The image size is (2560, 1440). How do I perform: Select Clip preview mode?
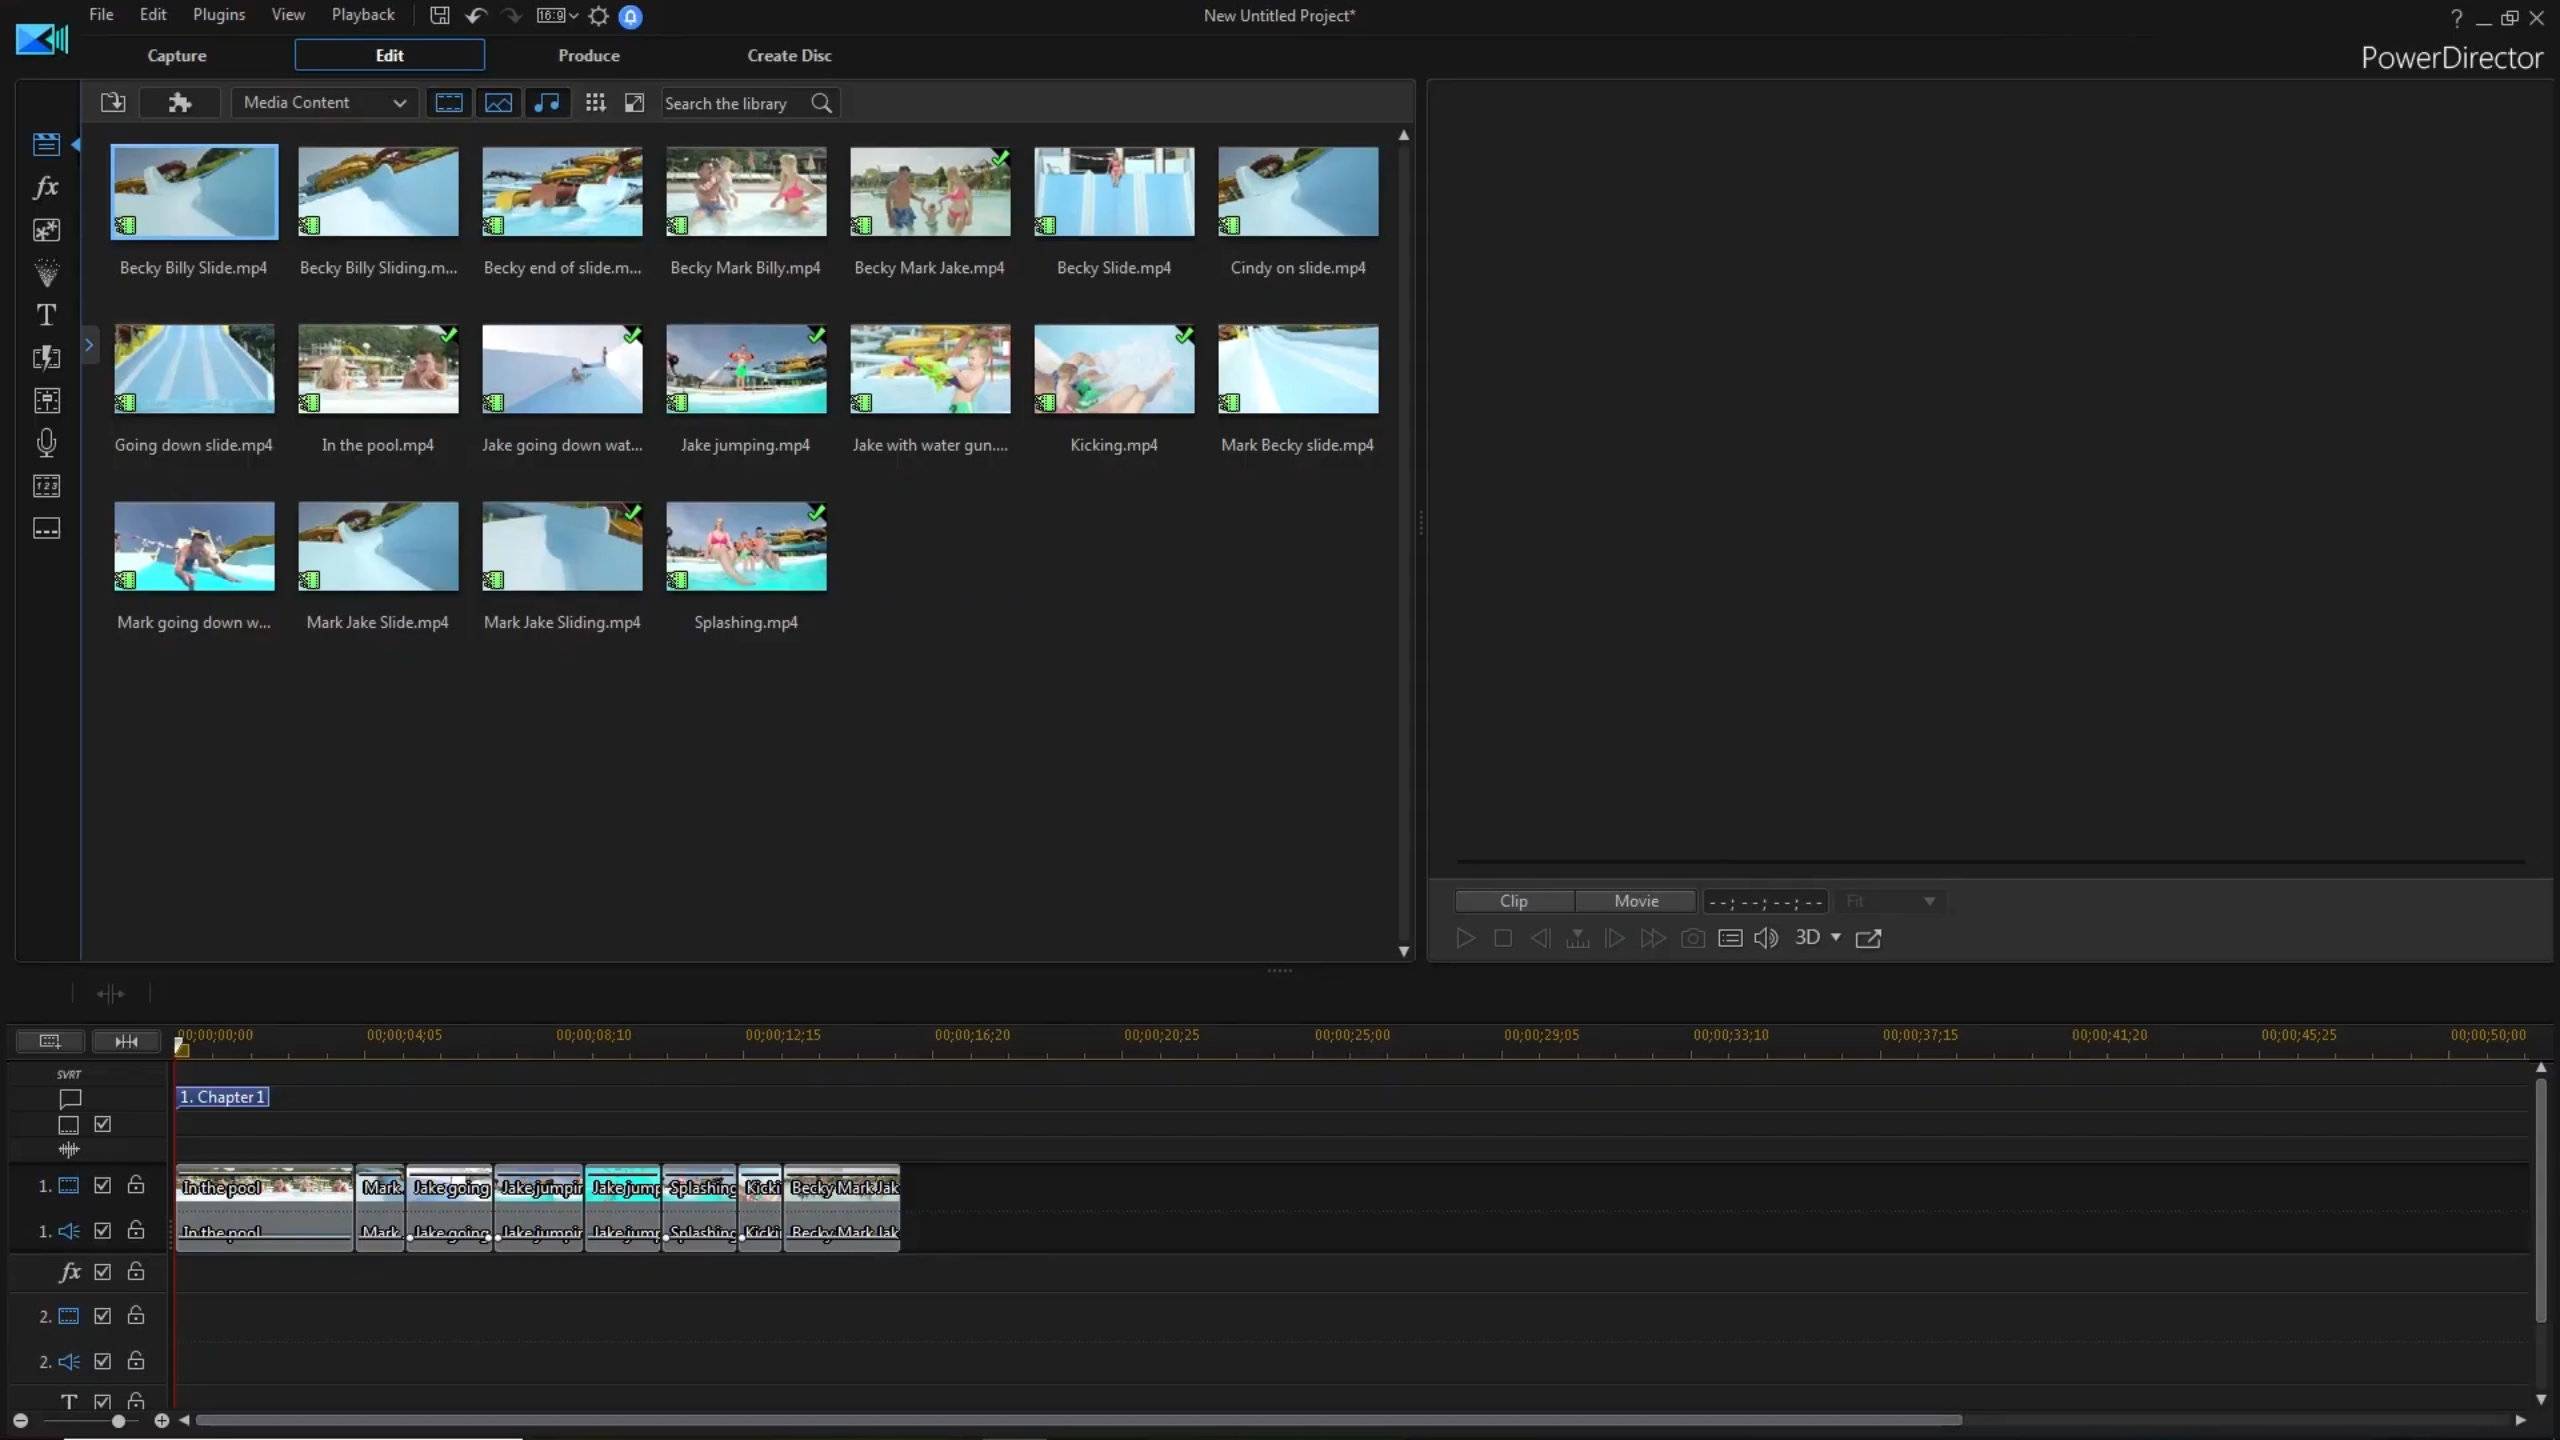[x=1514, y=901]
